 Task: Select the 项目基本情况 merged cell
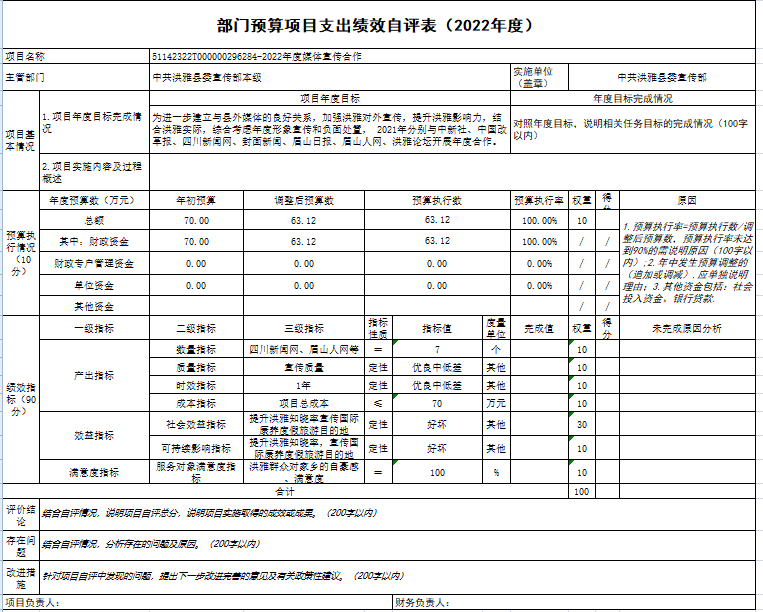(21, 141)
